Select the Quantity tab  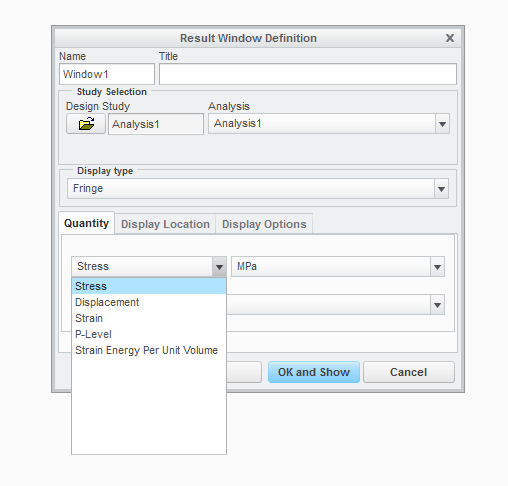[86, 223]
